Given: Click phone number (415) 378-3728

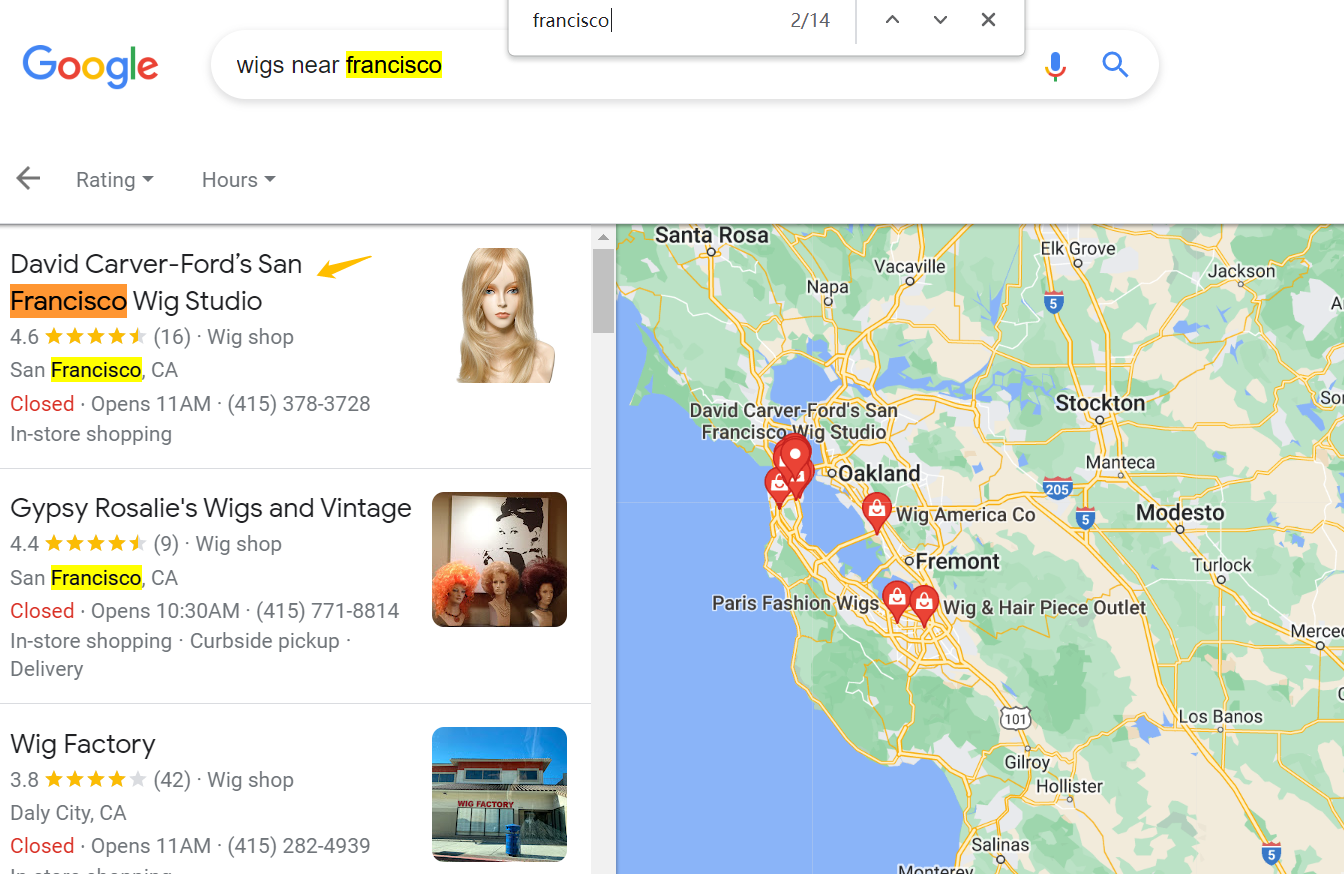Looking at the screenshot, I should (x=299, y=404).
